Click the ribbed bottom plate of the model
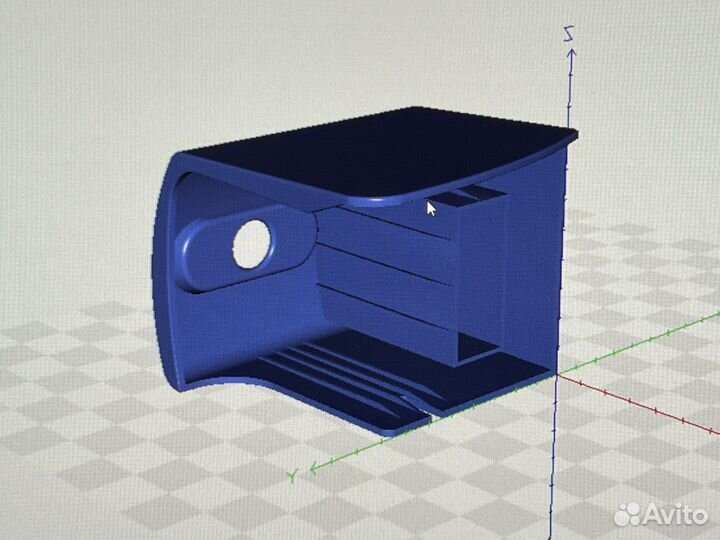720x540 pixels. tap(367, 381)
